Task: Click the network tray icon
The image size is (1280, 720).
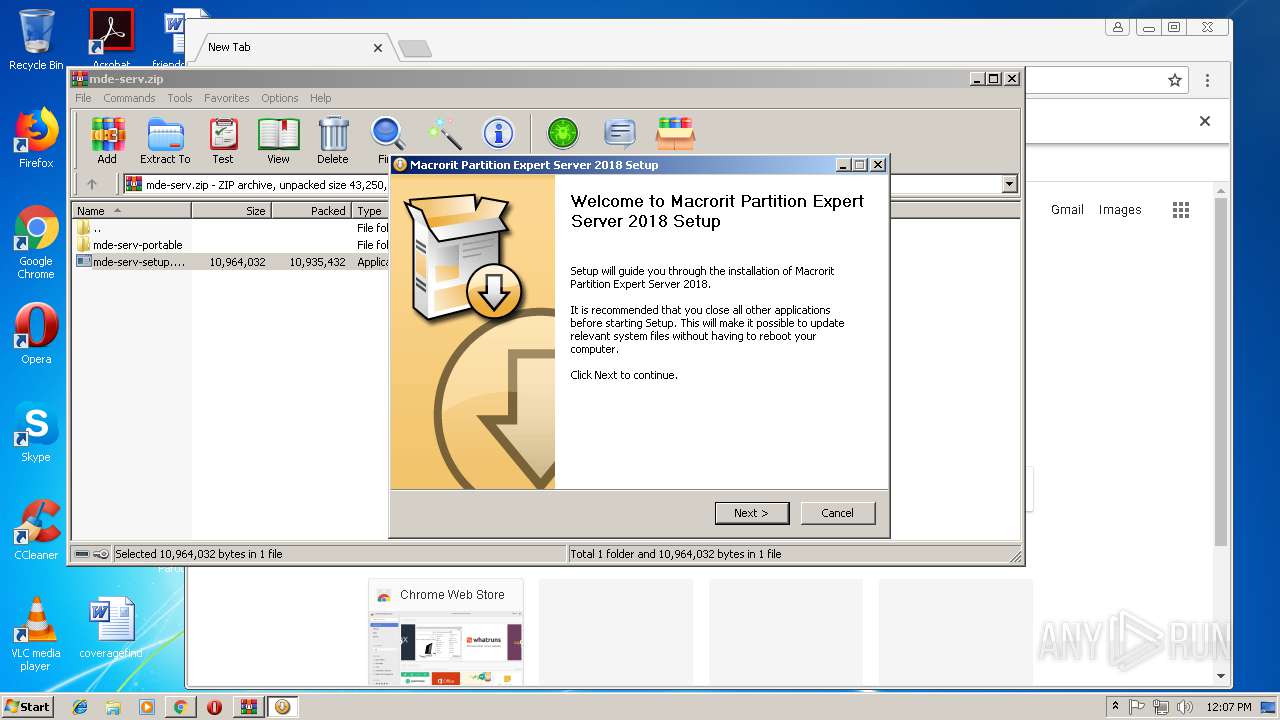Action: [x=1161, y=707]
